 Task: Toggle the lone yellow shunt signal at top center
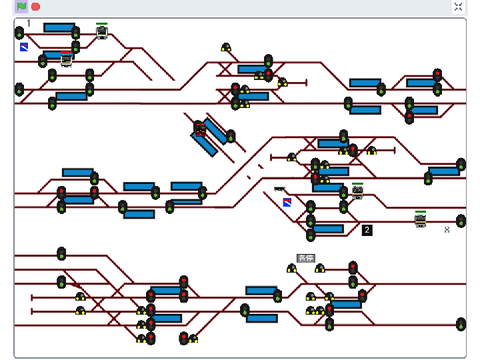click(226, 47)
